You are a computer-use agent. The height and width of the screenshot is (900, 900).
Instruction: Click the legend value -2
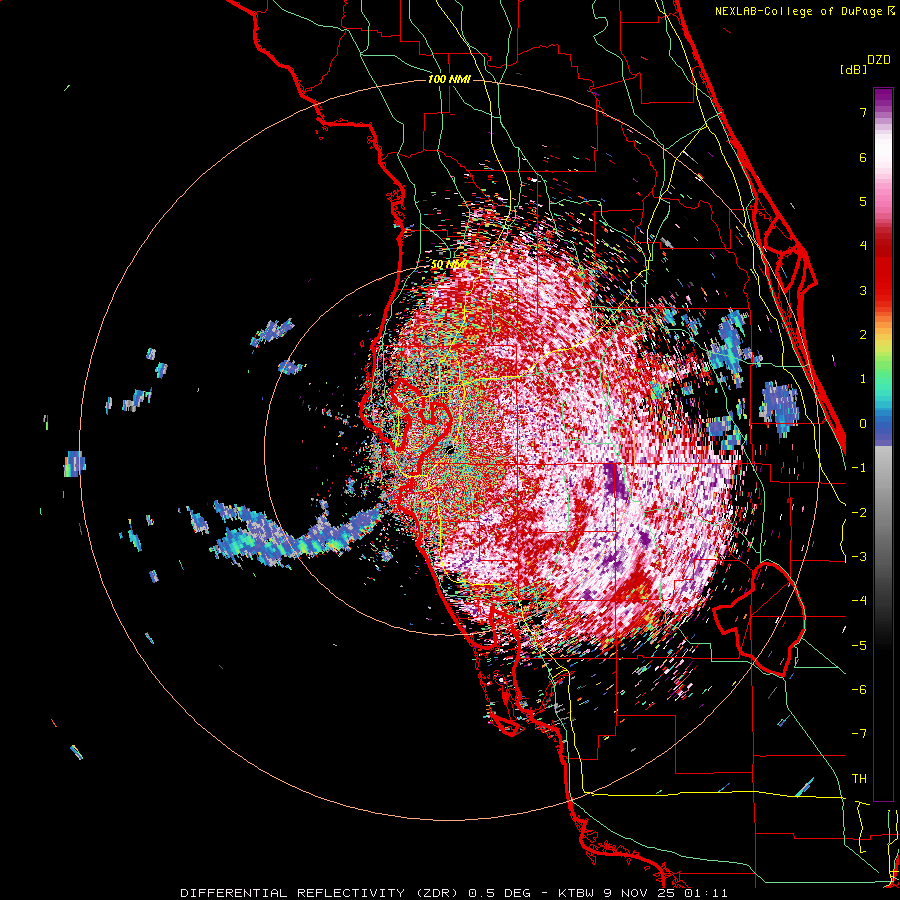tap(859, 513)
